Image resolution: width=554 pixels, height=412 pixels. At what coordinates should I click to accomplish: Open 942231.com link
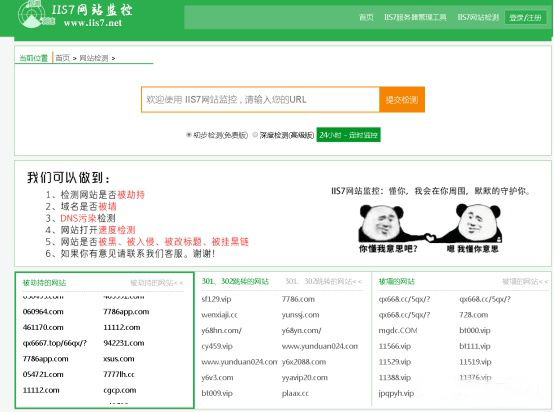[x=124, y=343]
